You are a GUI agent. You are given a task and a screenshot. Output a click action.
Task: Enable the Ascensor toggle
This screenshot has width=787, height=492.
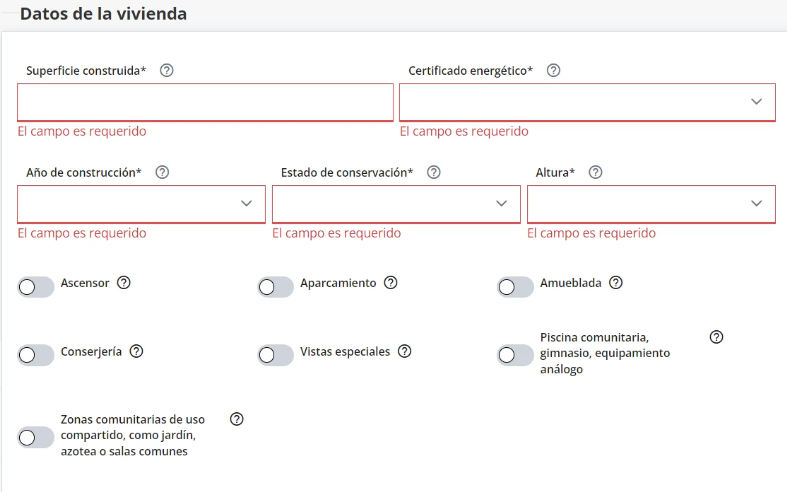pos(36,287)
